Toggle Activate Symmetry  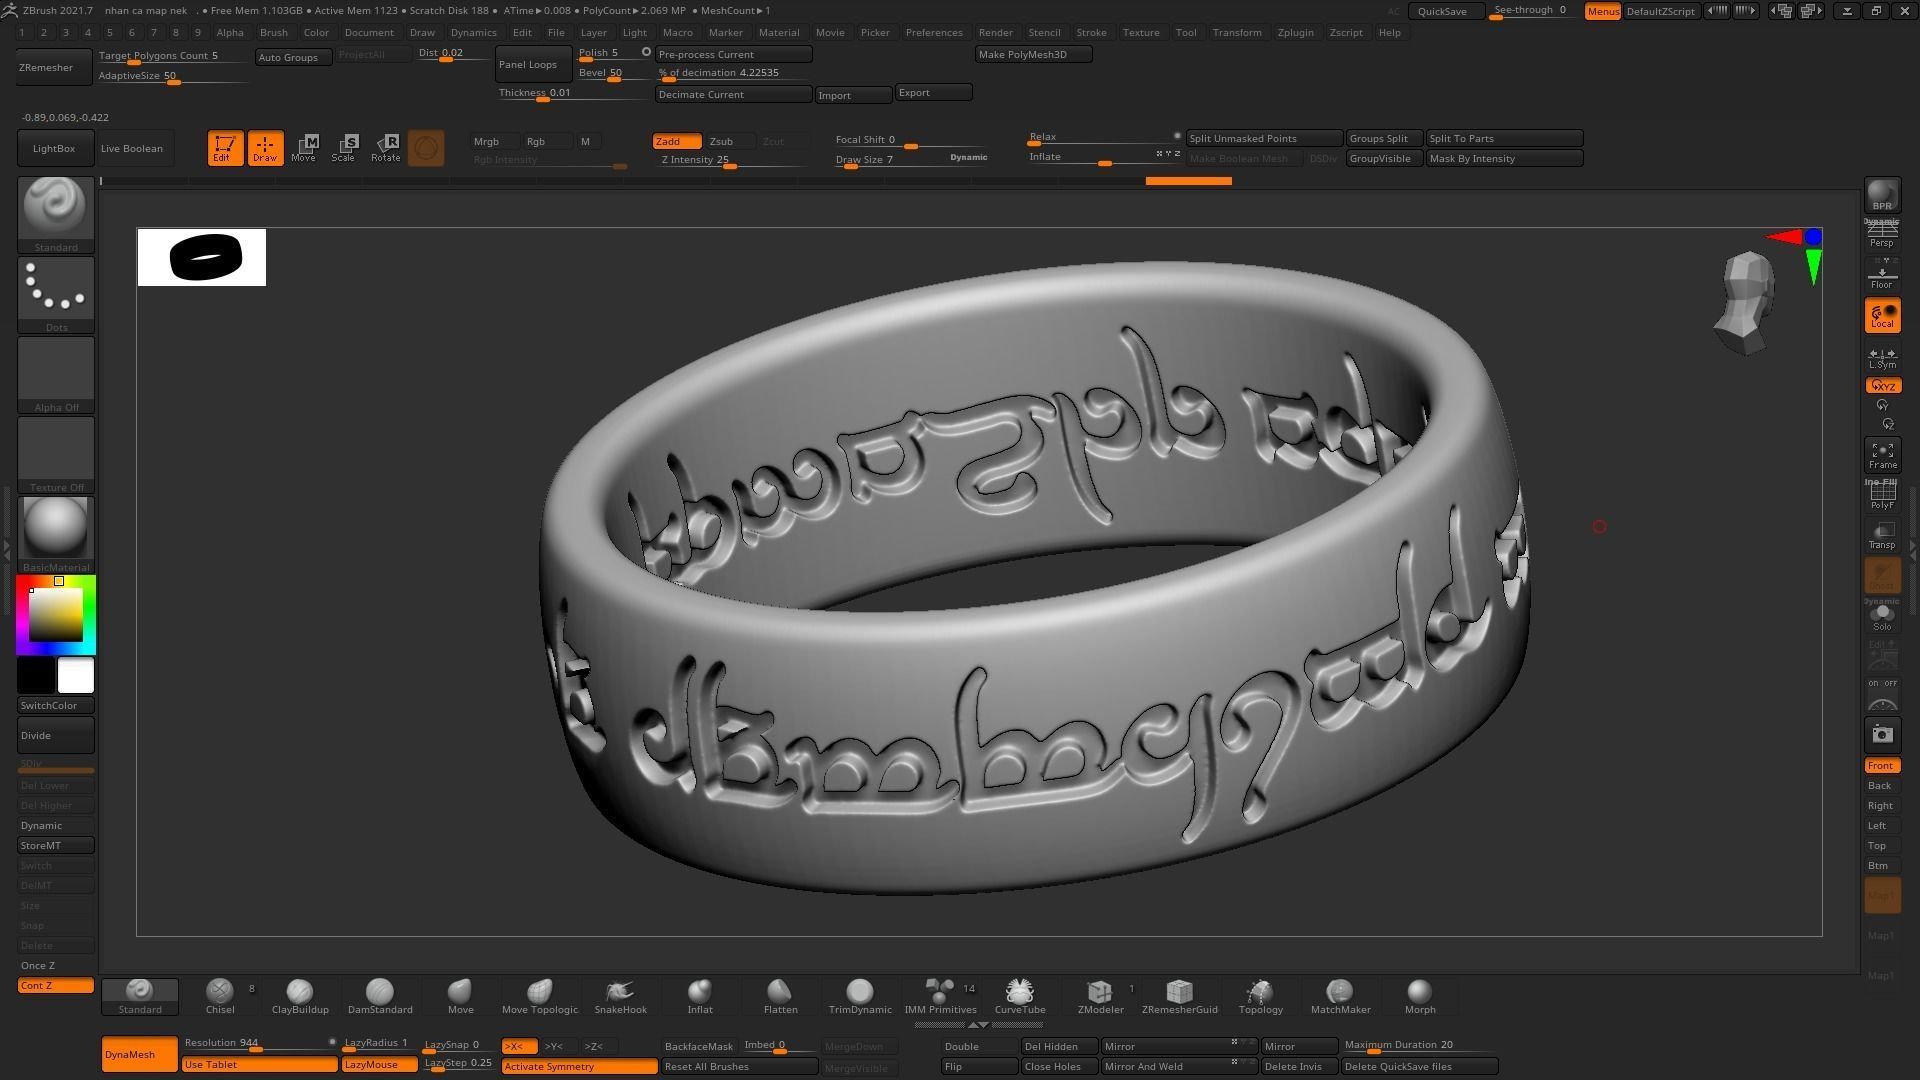click(579, 1066)
